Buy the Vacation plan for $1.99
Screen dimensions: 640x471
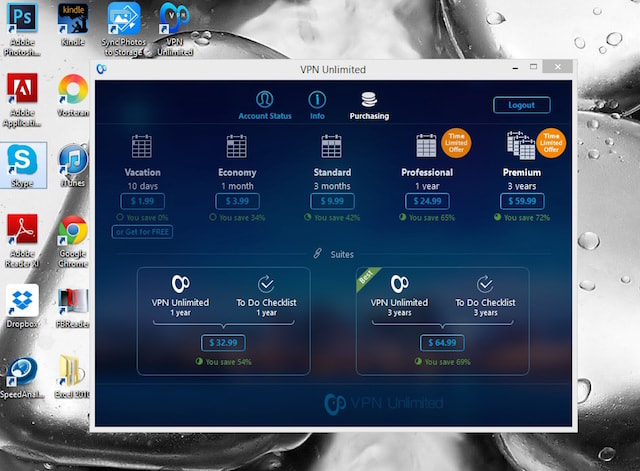(142, 201)
